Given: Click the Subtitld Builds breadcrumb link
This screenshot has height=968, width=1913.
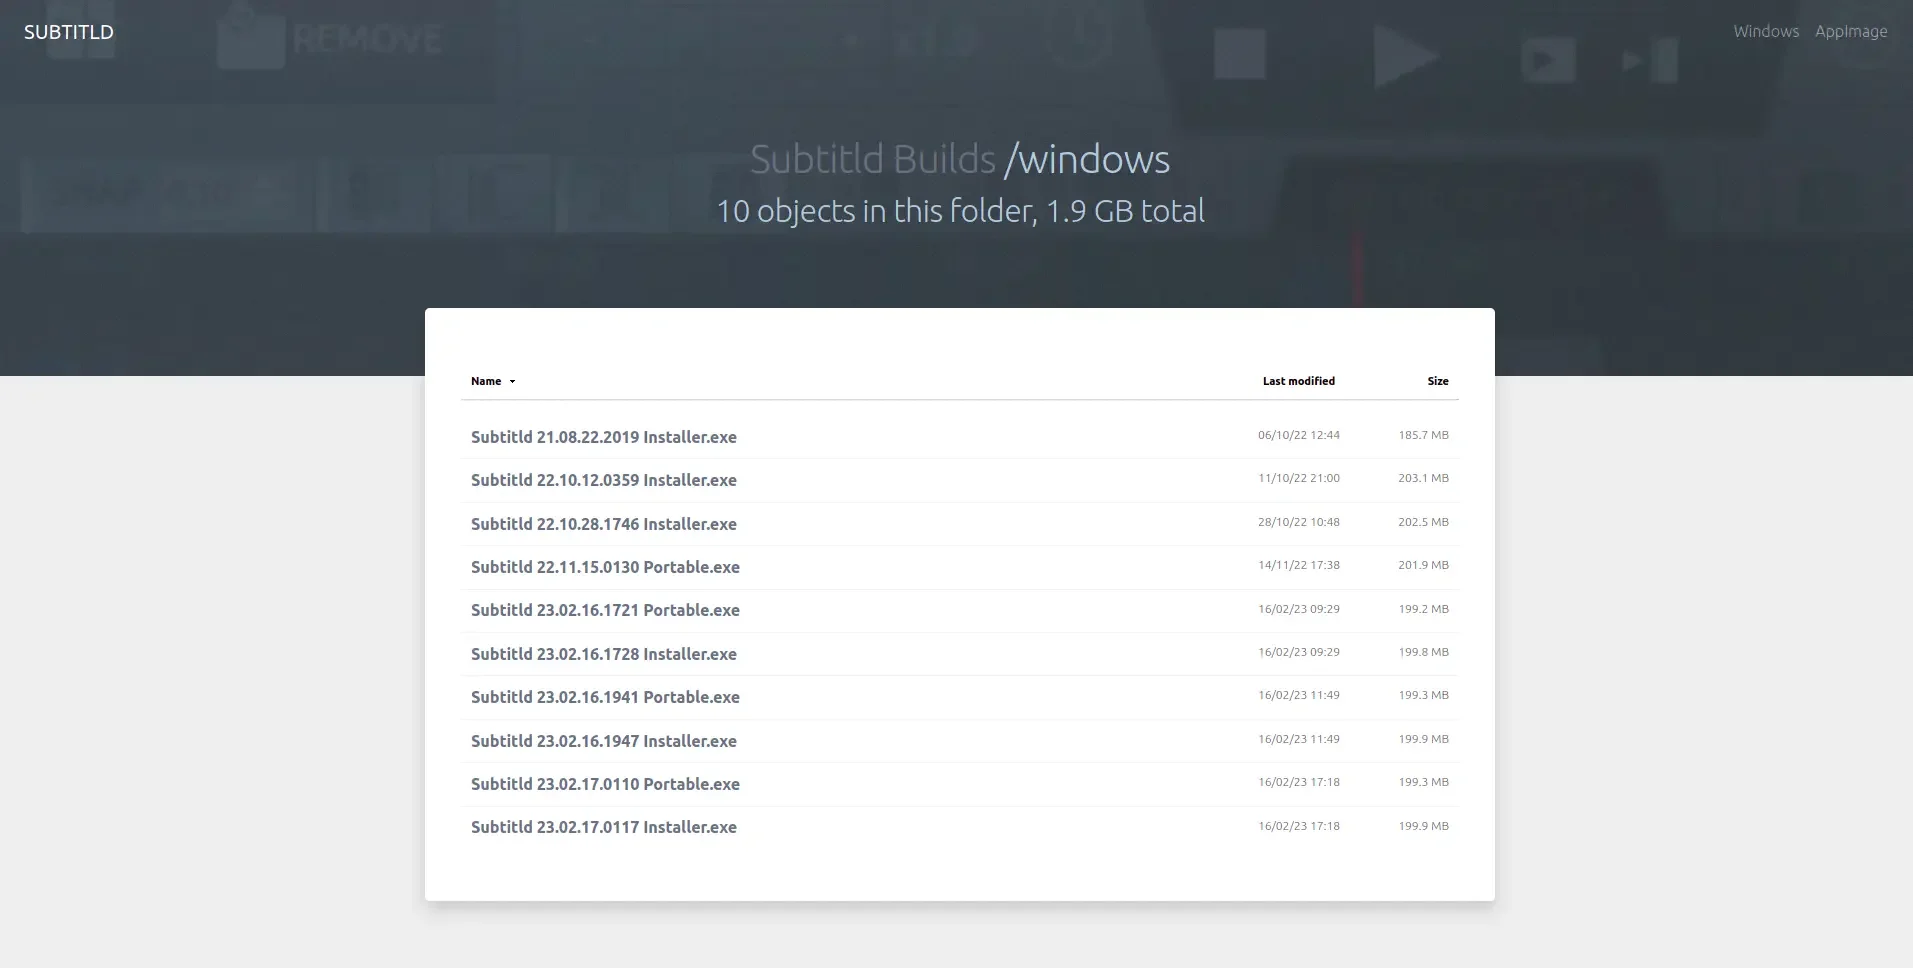Looking at the screenshot, I should point(872,159).
